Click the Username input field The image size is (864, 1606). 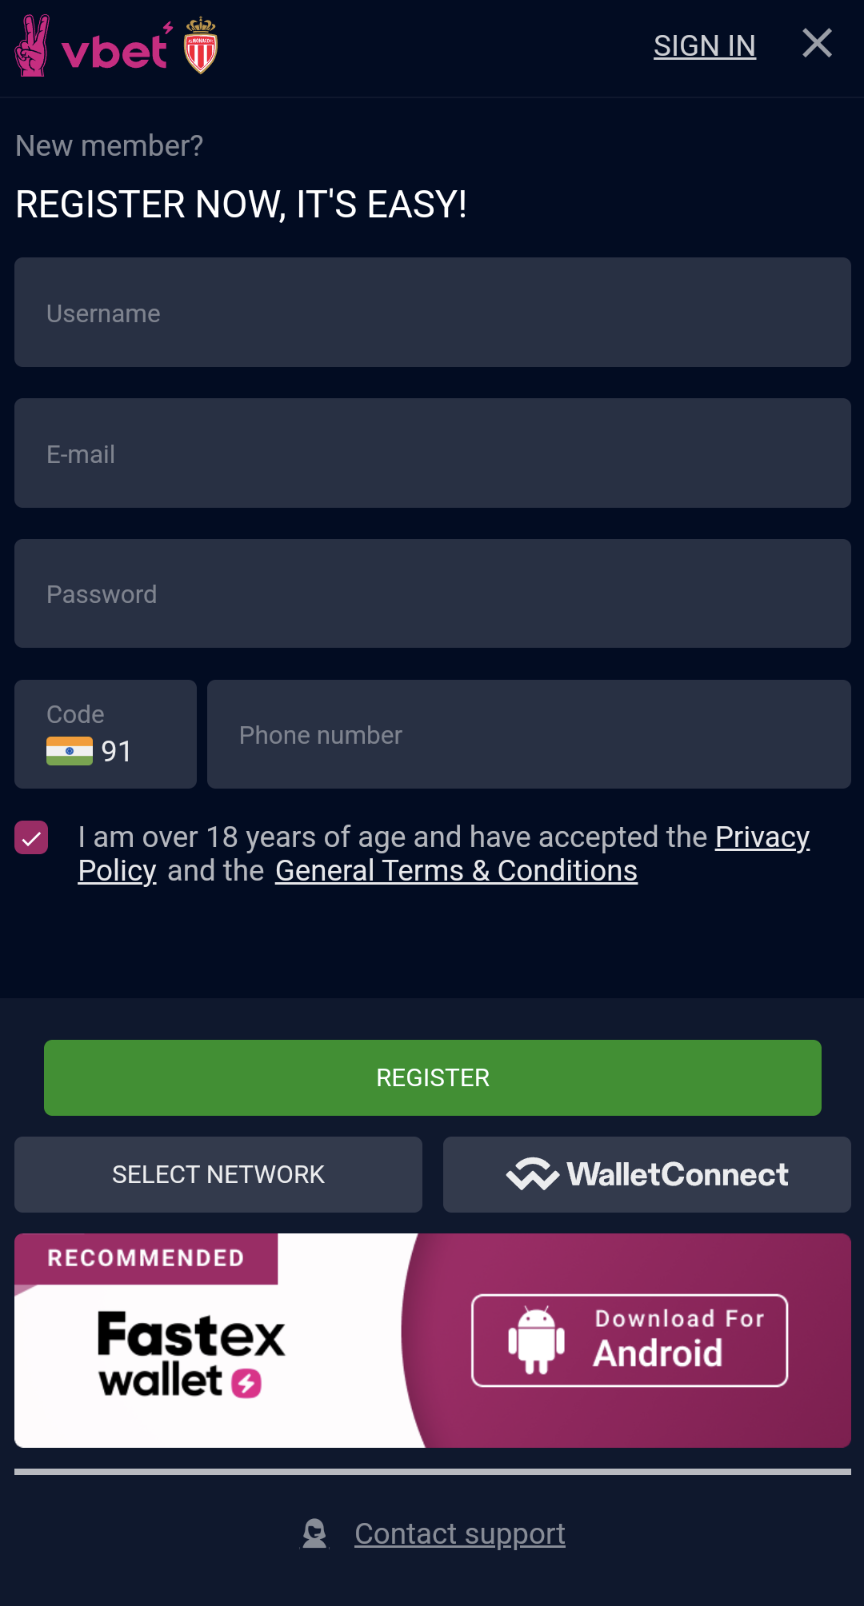coord(432,312)
